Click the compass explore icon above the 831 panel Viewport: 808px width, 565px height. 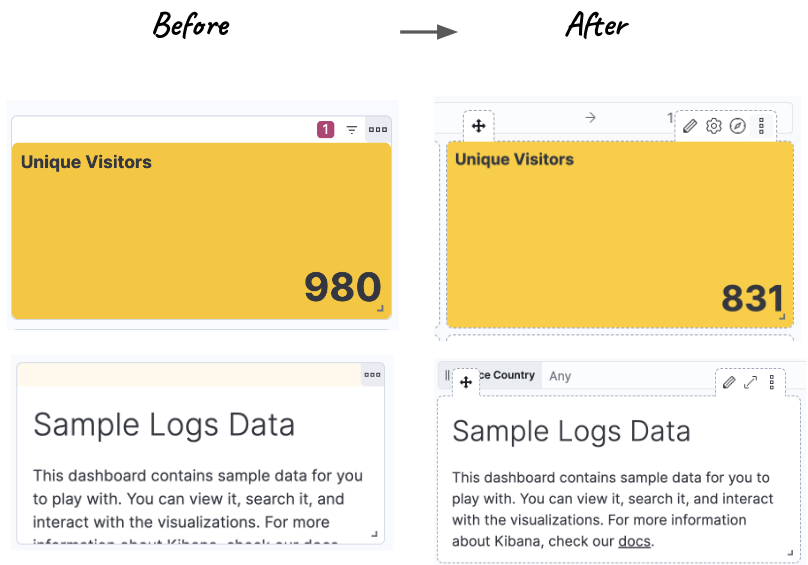pos(737,126)
